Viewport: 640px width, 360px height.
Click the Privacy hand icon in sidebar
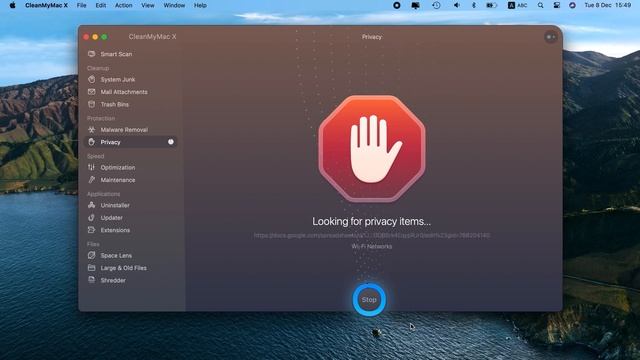pyautogui.click(x=91, y=142)
